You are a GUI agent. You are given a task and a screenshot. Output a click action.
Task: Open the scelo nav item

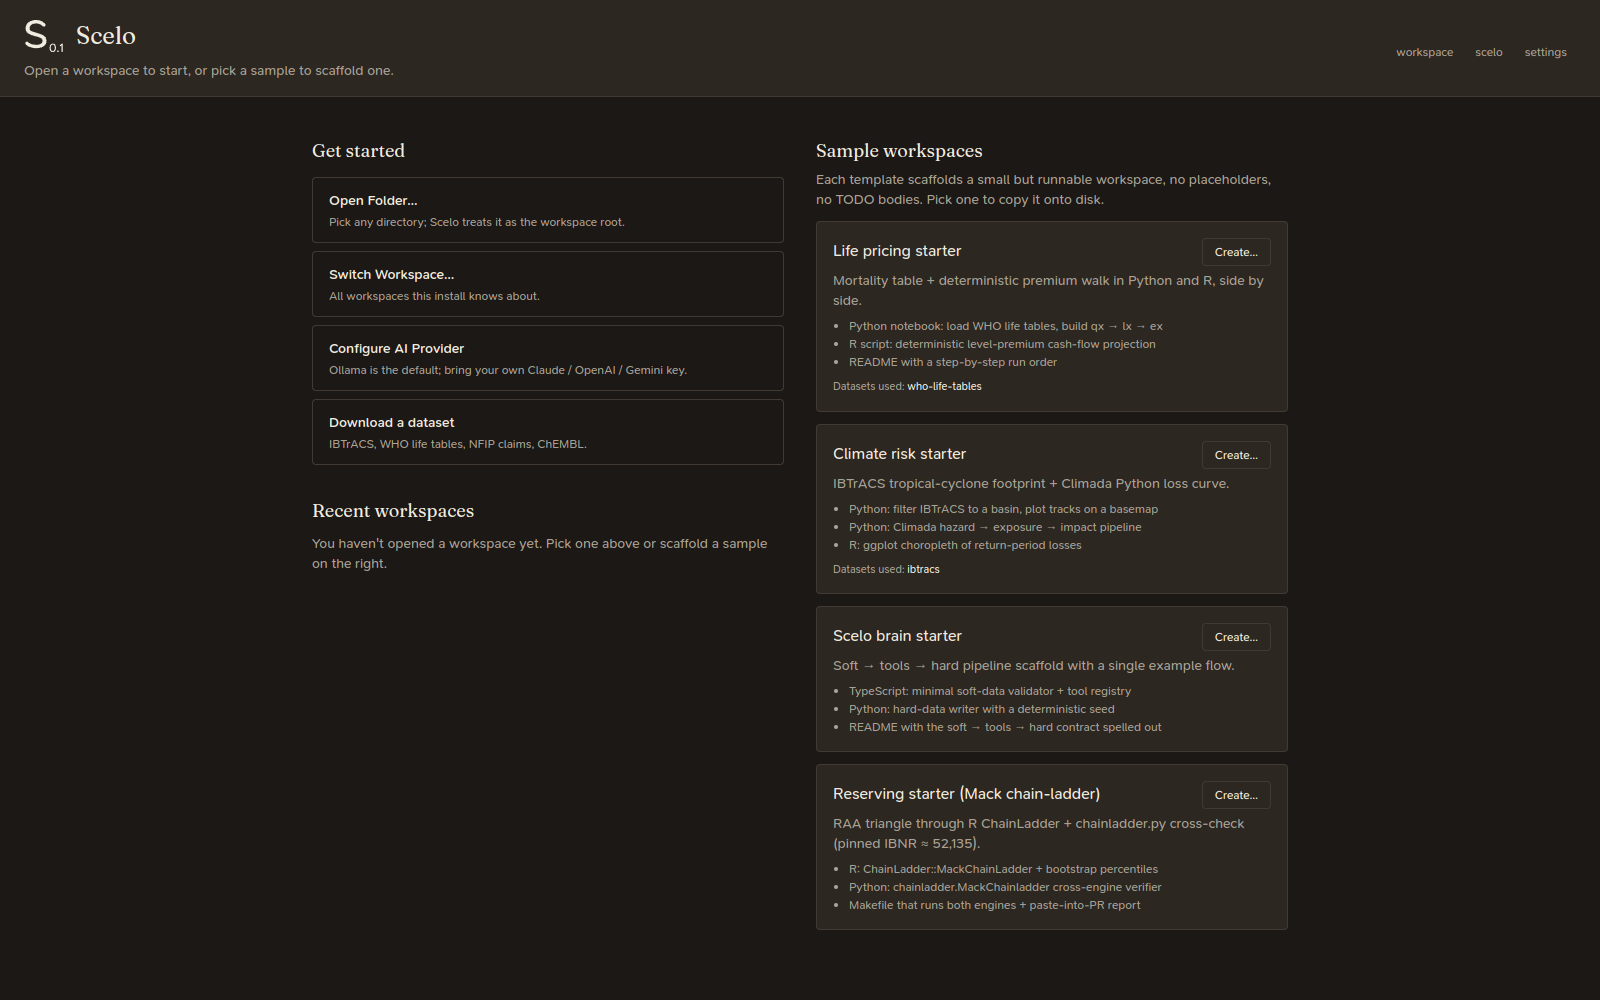click(1488, 52)
